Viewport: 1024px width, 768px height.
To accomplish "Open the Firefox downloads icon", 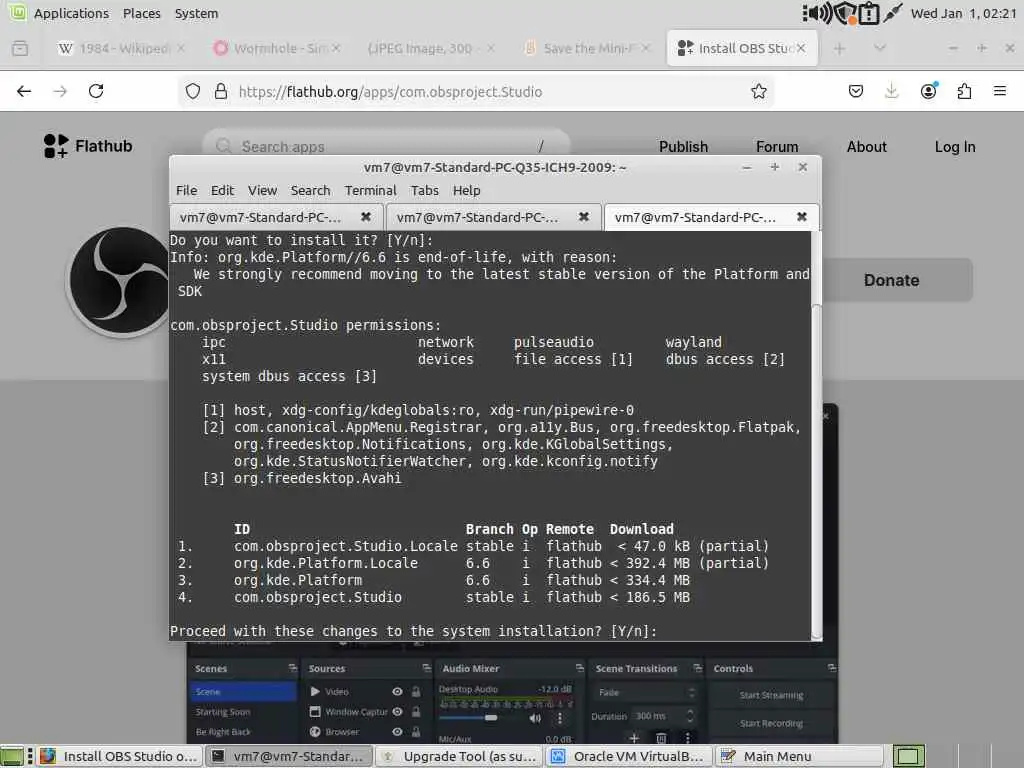I will (891, 91).
